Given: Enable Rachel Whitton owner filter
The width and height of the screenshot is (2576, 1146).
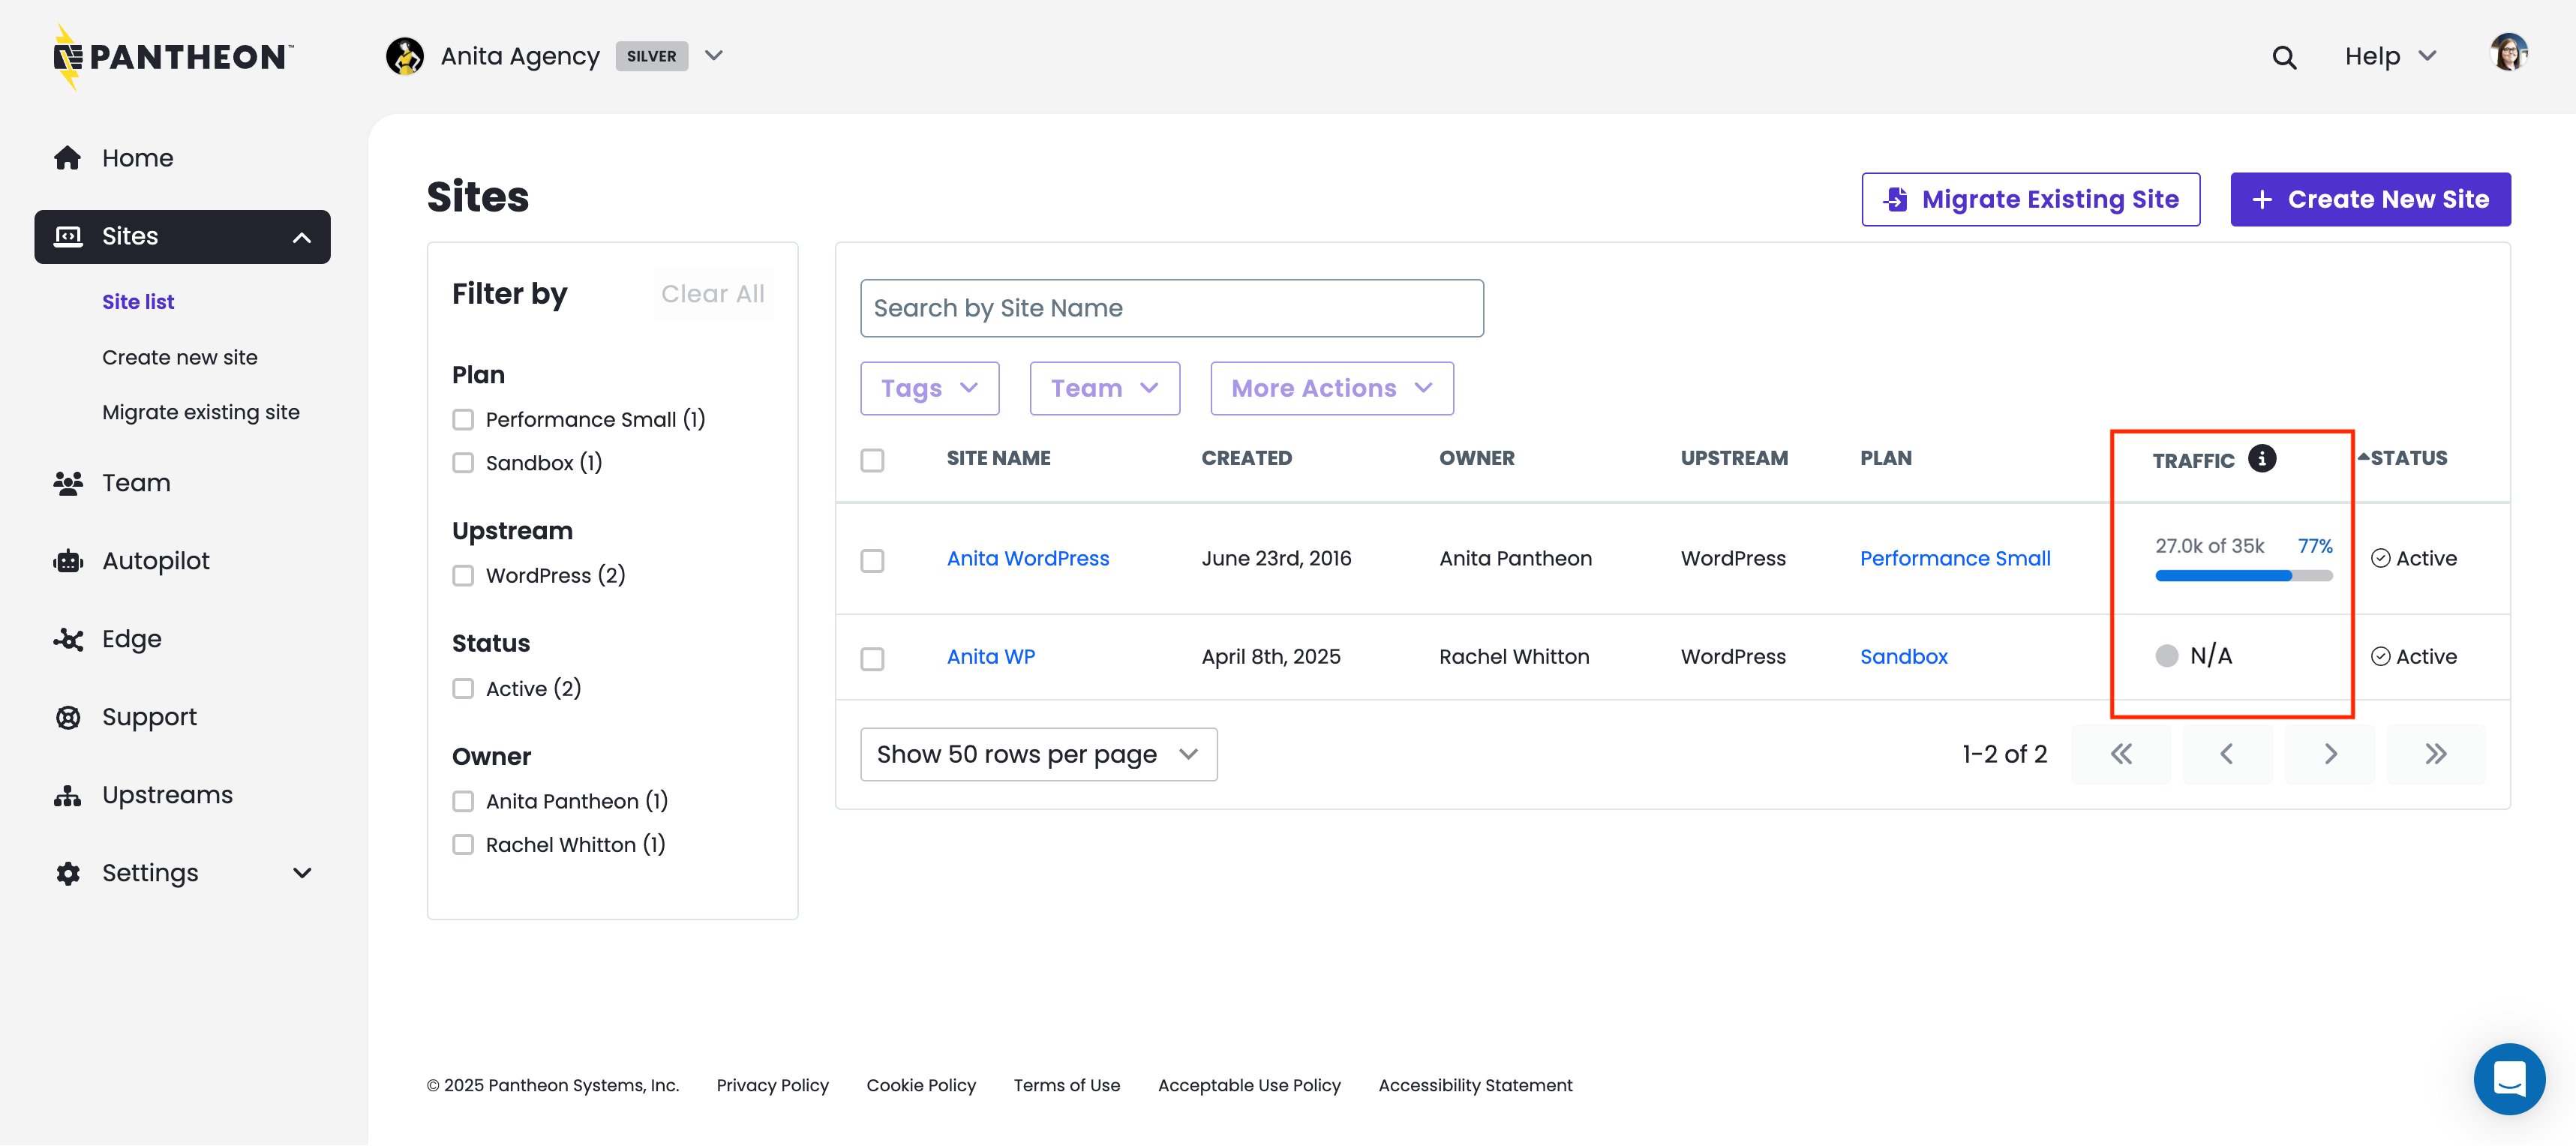Looking at the screenshot, I should pyautogui.click(x=462, y=845).
